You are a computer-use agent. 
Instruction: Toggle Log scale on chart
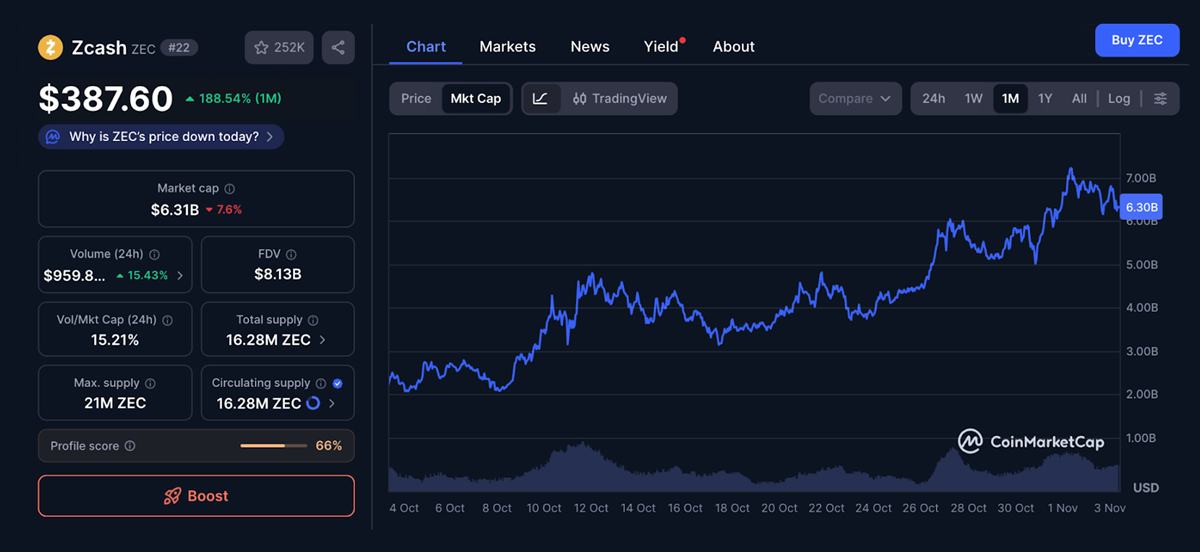(1119, 99)
